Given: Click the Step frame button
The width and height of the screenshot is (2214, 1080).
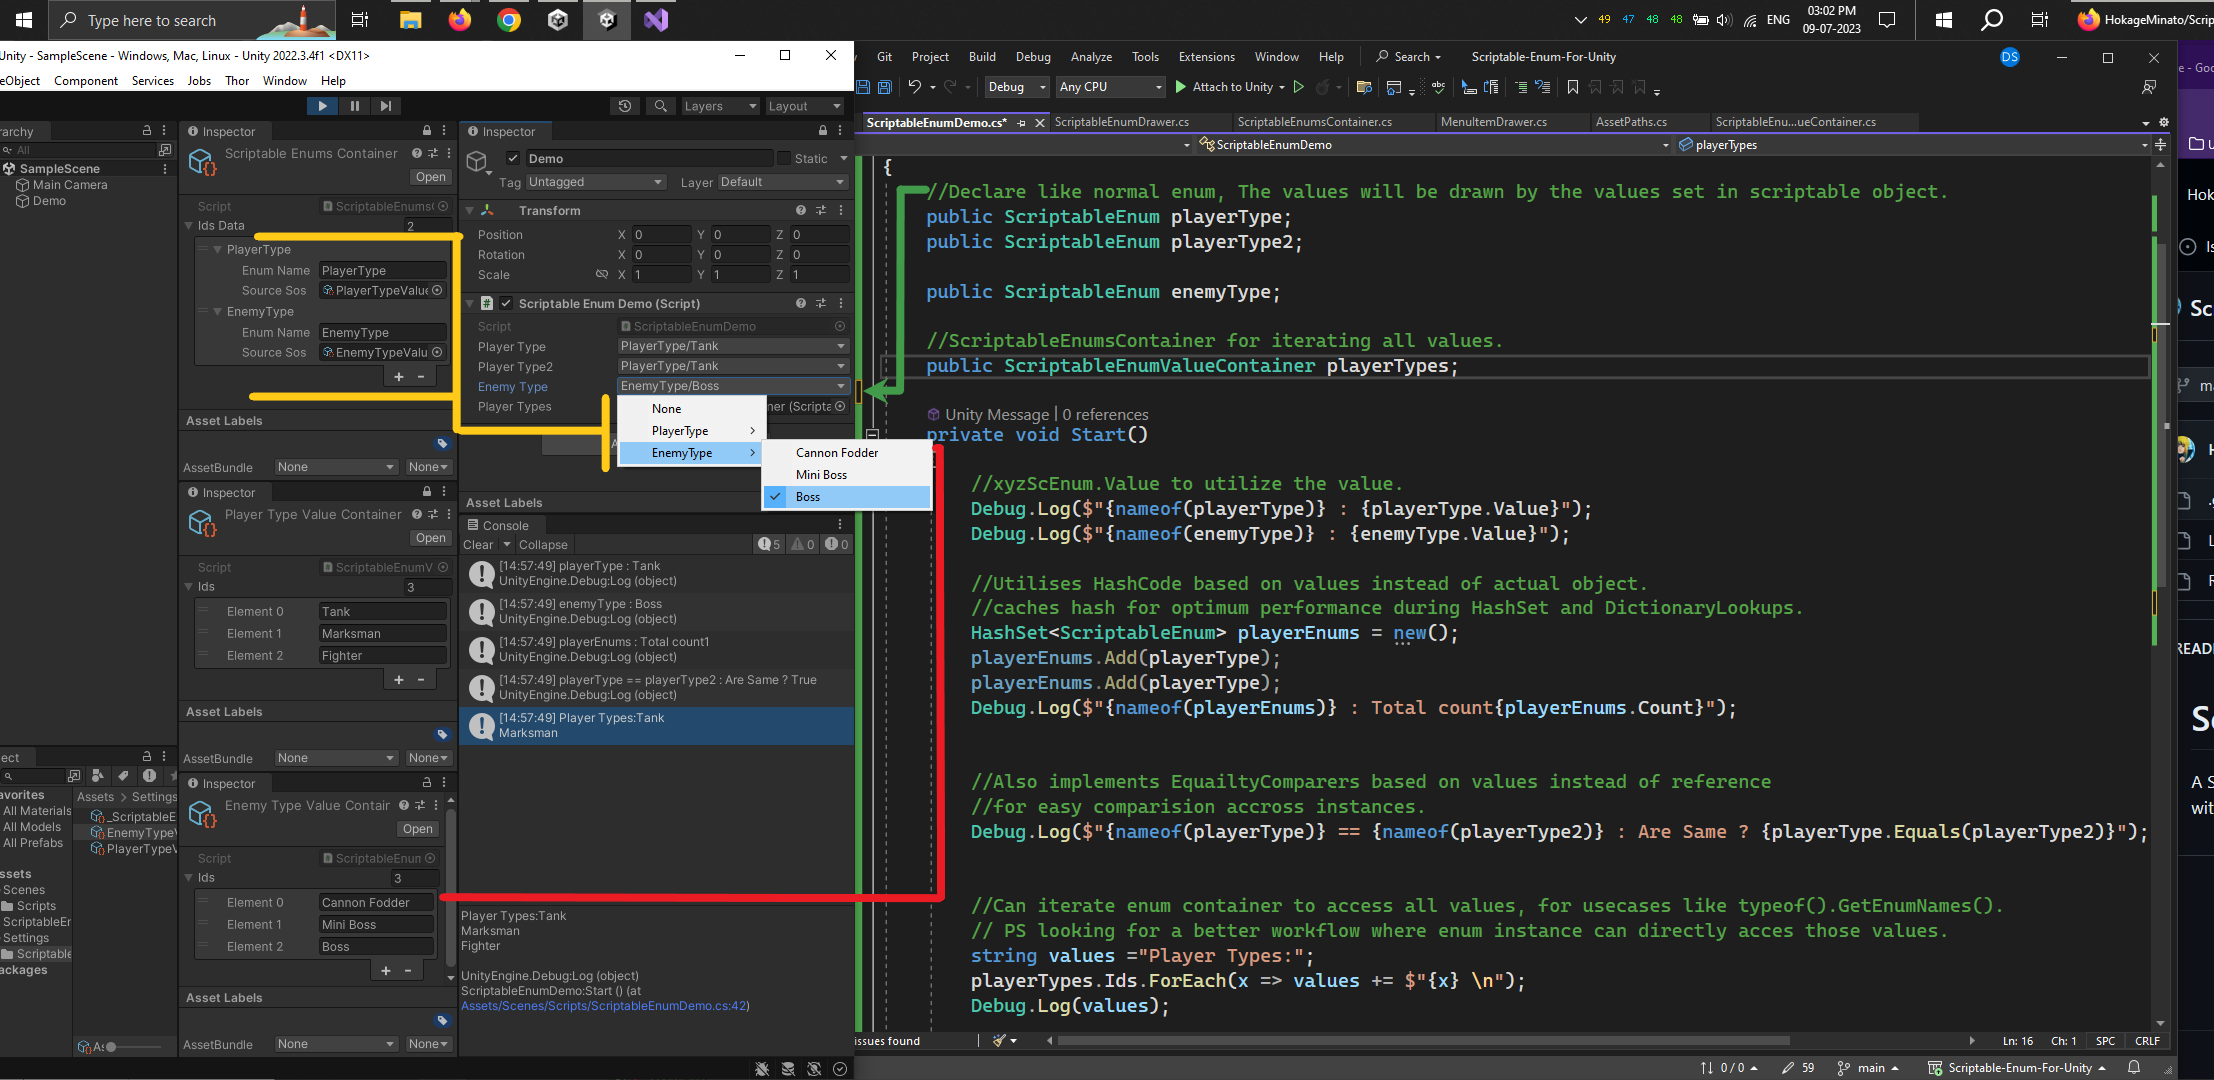Looking at the screenshot, I should pyautogui.click(x=386, y=106).
